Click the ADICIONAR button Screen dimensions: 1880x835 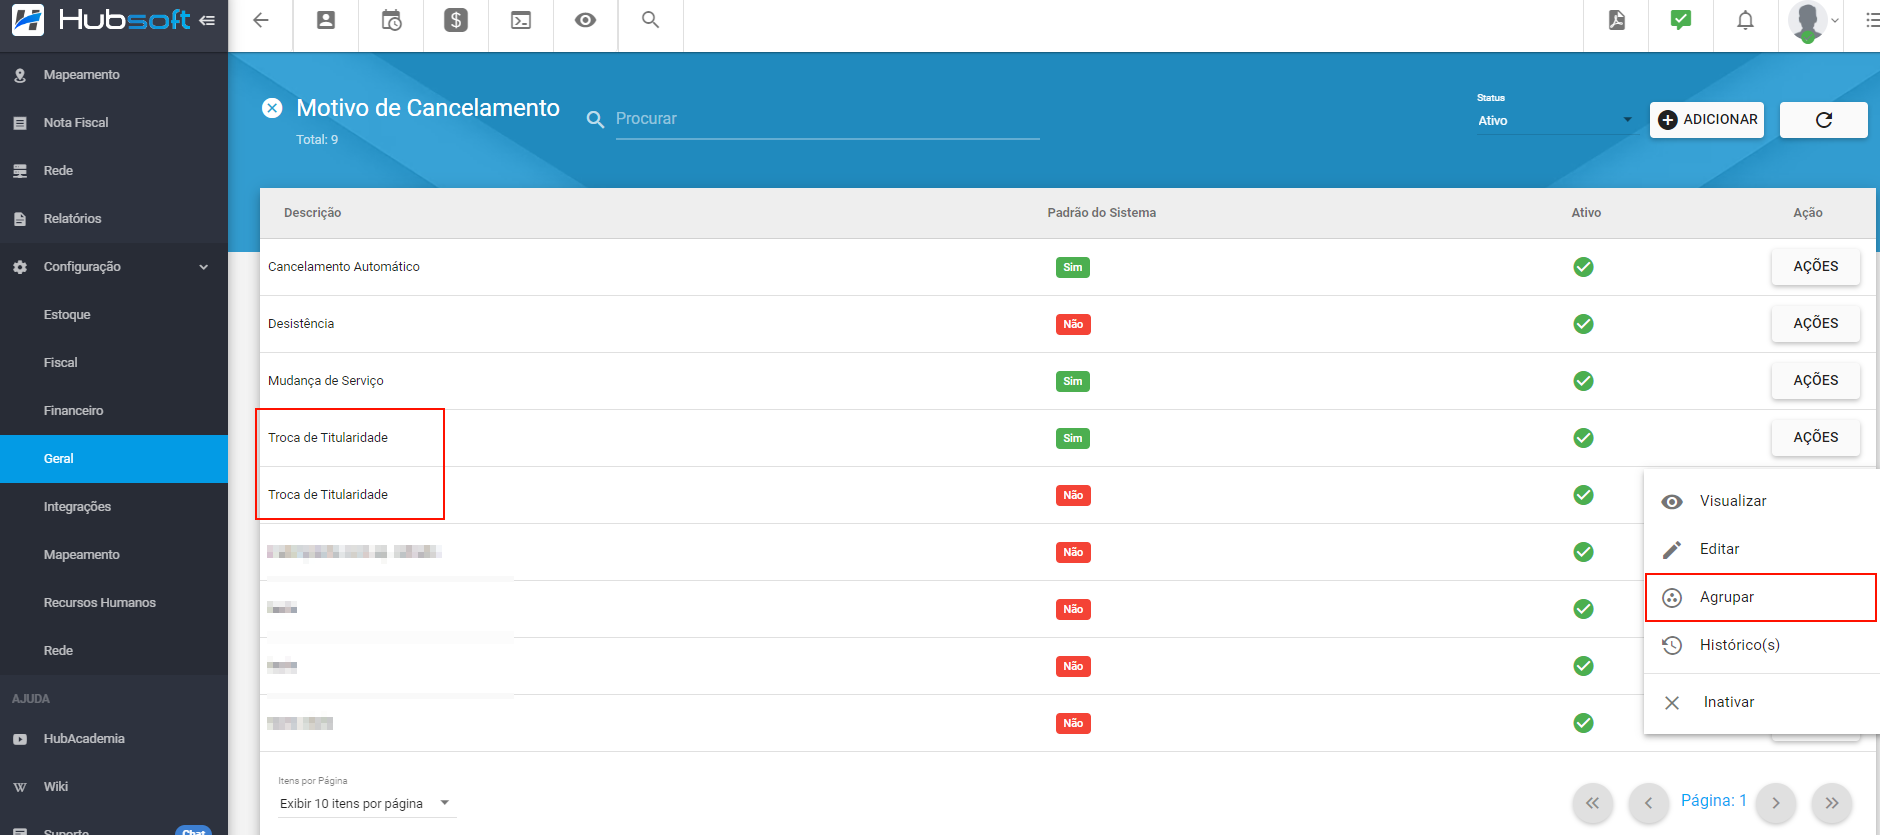click(x=1707, y=120)
